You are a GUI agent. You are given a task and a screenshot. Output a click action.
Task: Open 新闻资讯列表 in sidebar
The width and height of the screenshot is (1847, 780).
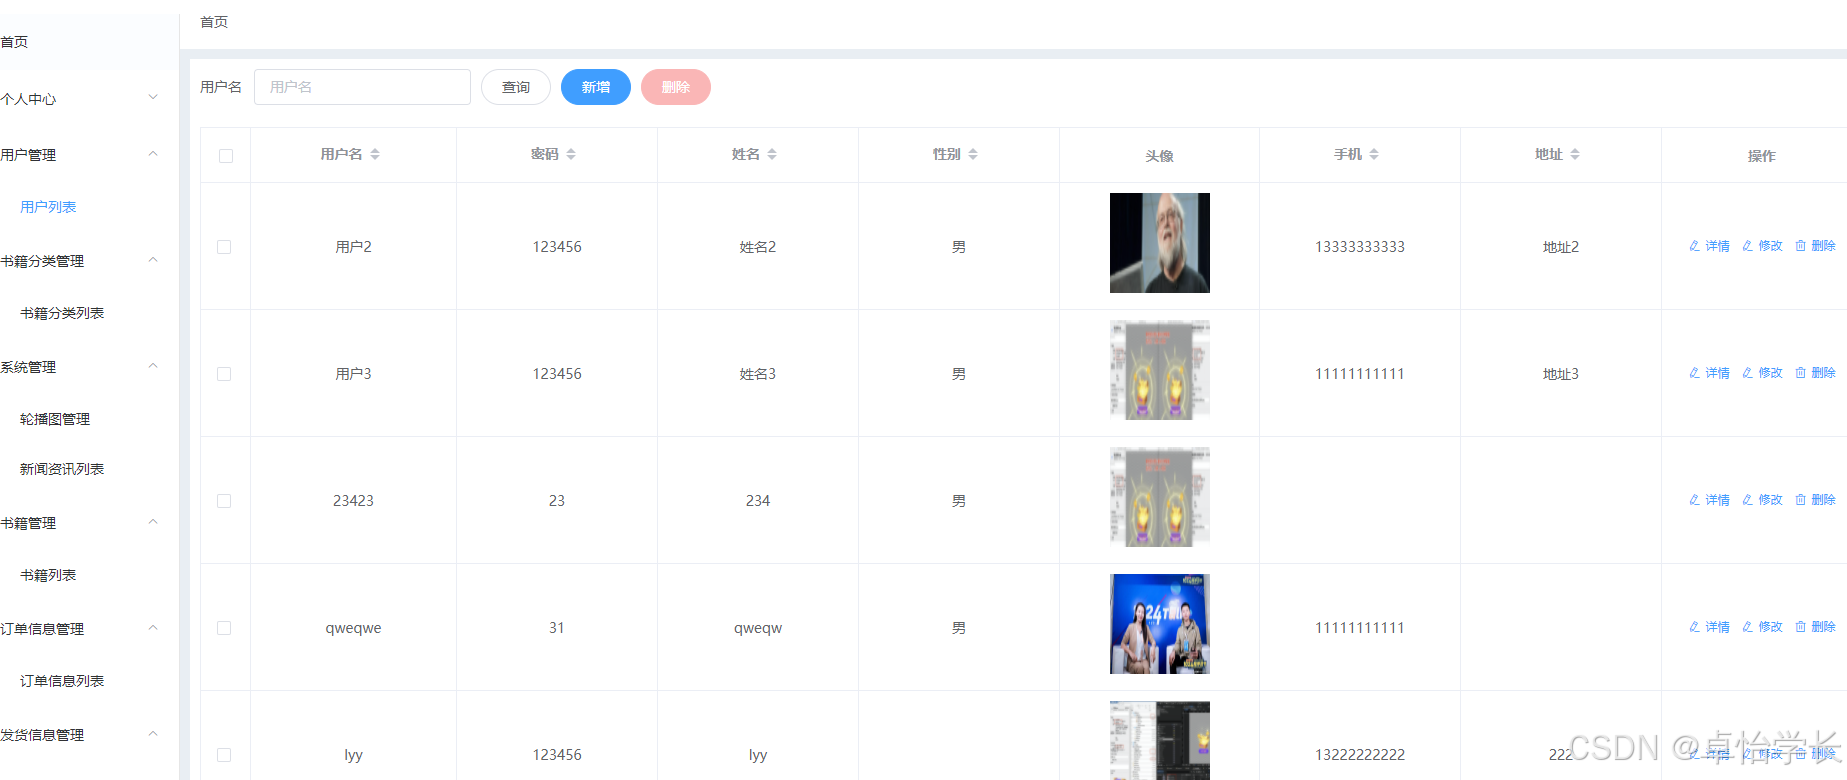pos(62,469)
